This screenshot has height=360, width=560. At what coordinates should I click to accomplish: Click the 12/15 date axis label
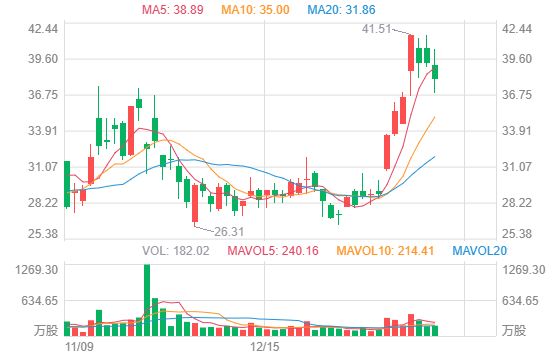(265, 347)
